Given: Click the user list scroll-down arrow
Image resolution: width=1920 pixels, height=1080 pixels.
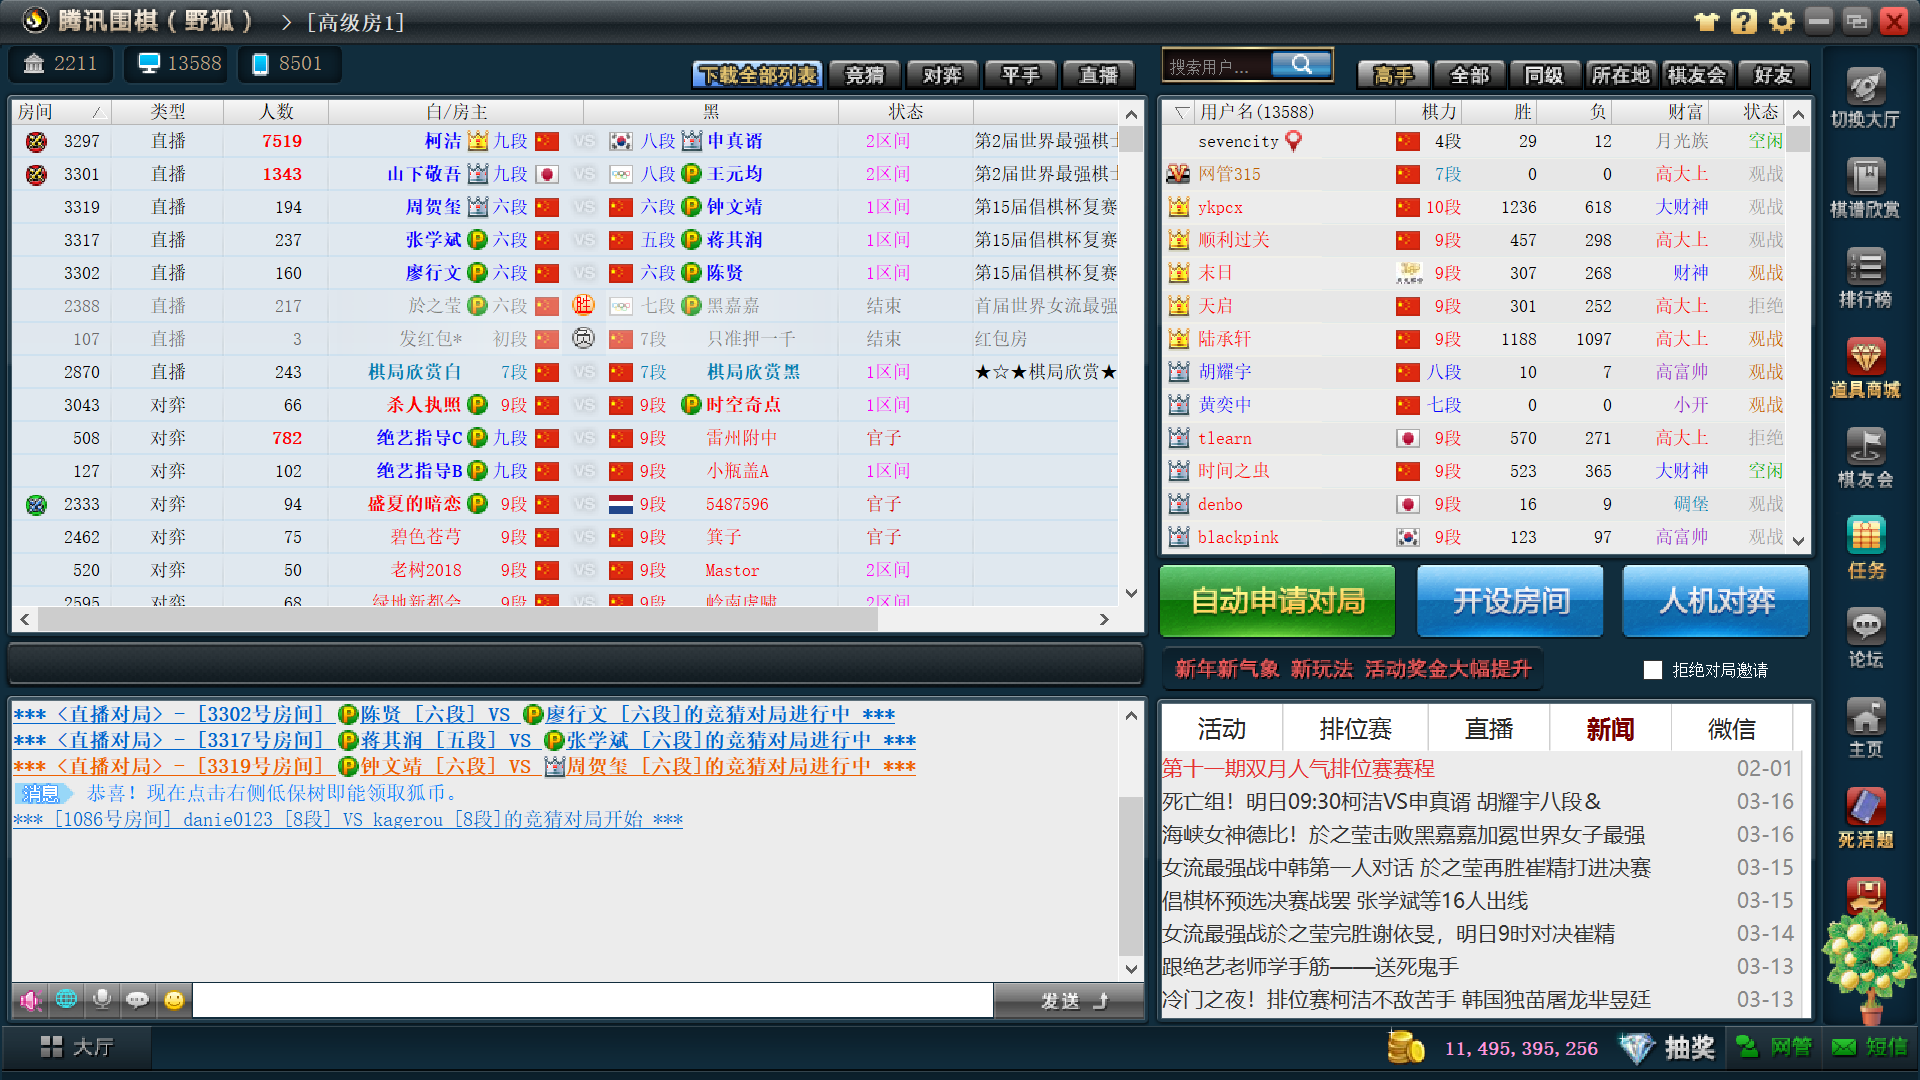Looking at the screenshot, I should (1798, 541).
